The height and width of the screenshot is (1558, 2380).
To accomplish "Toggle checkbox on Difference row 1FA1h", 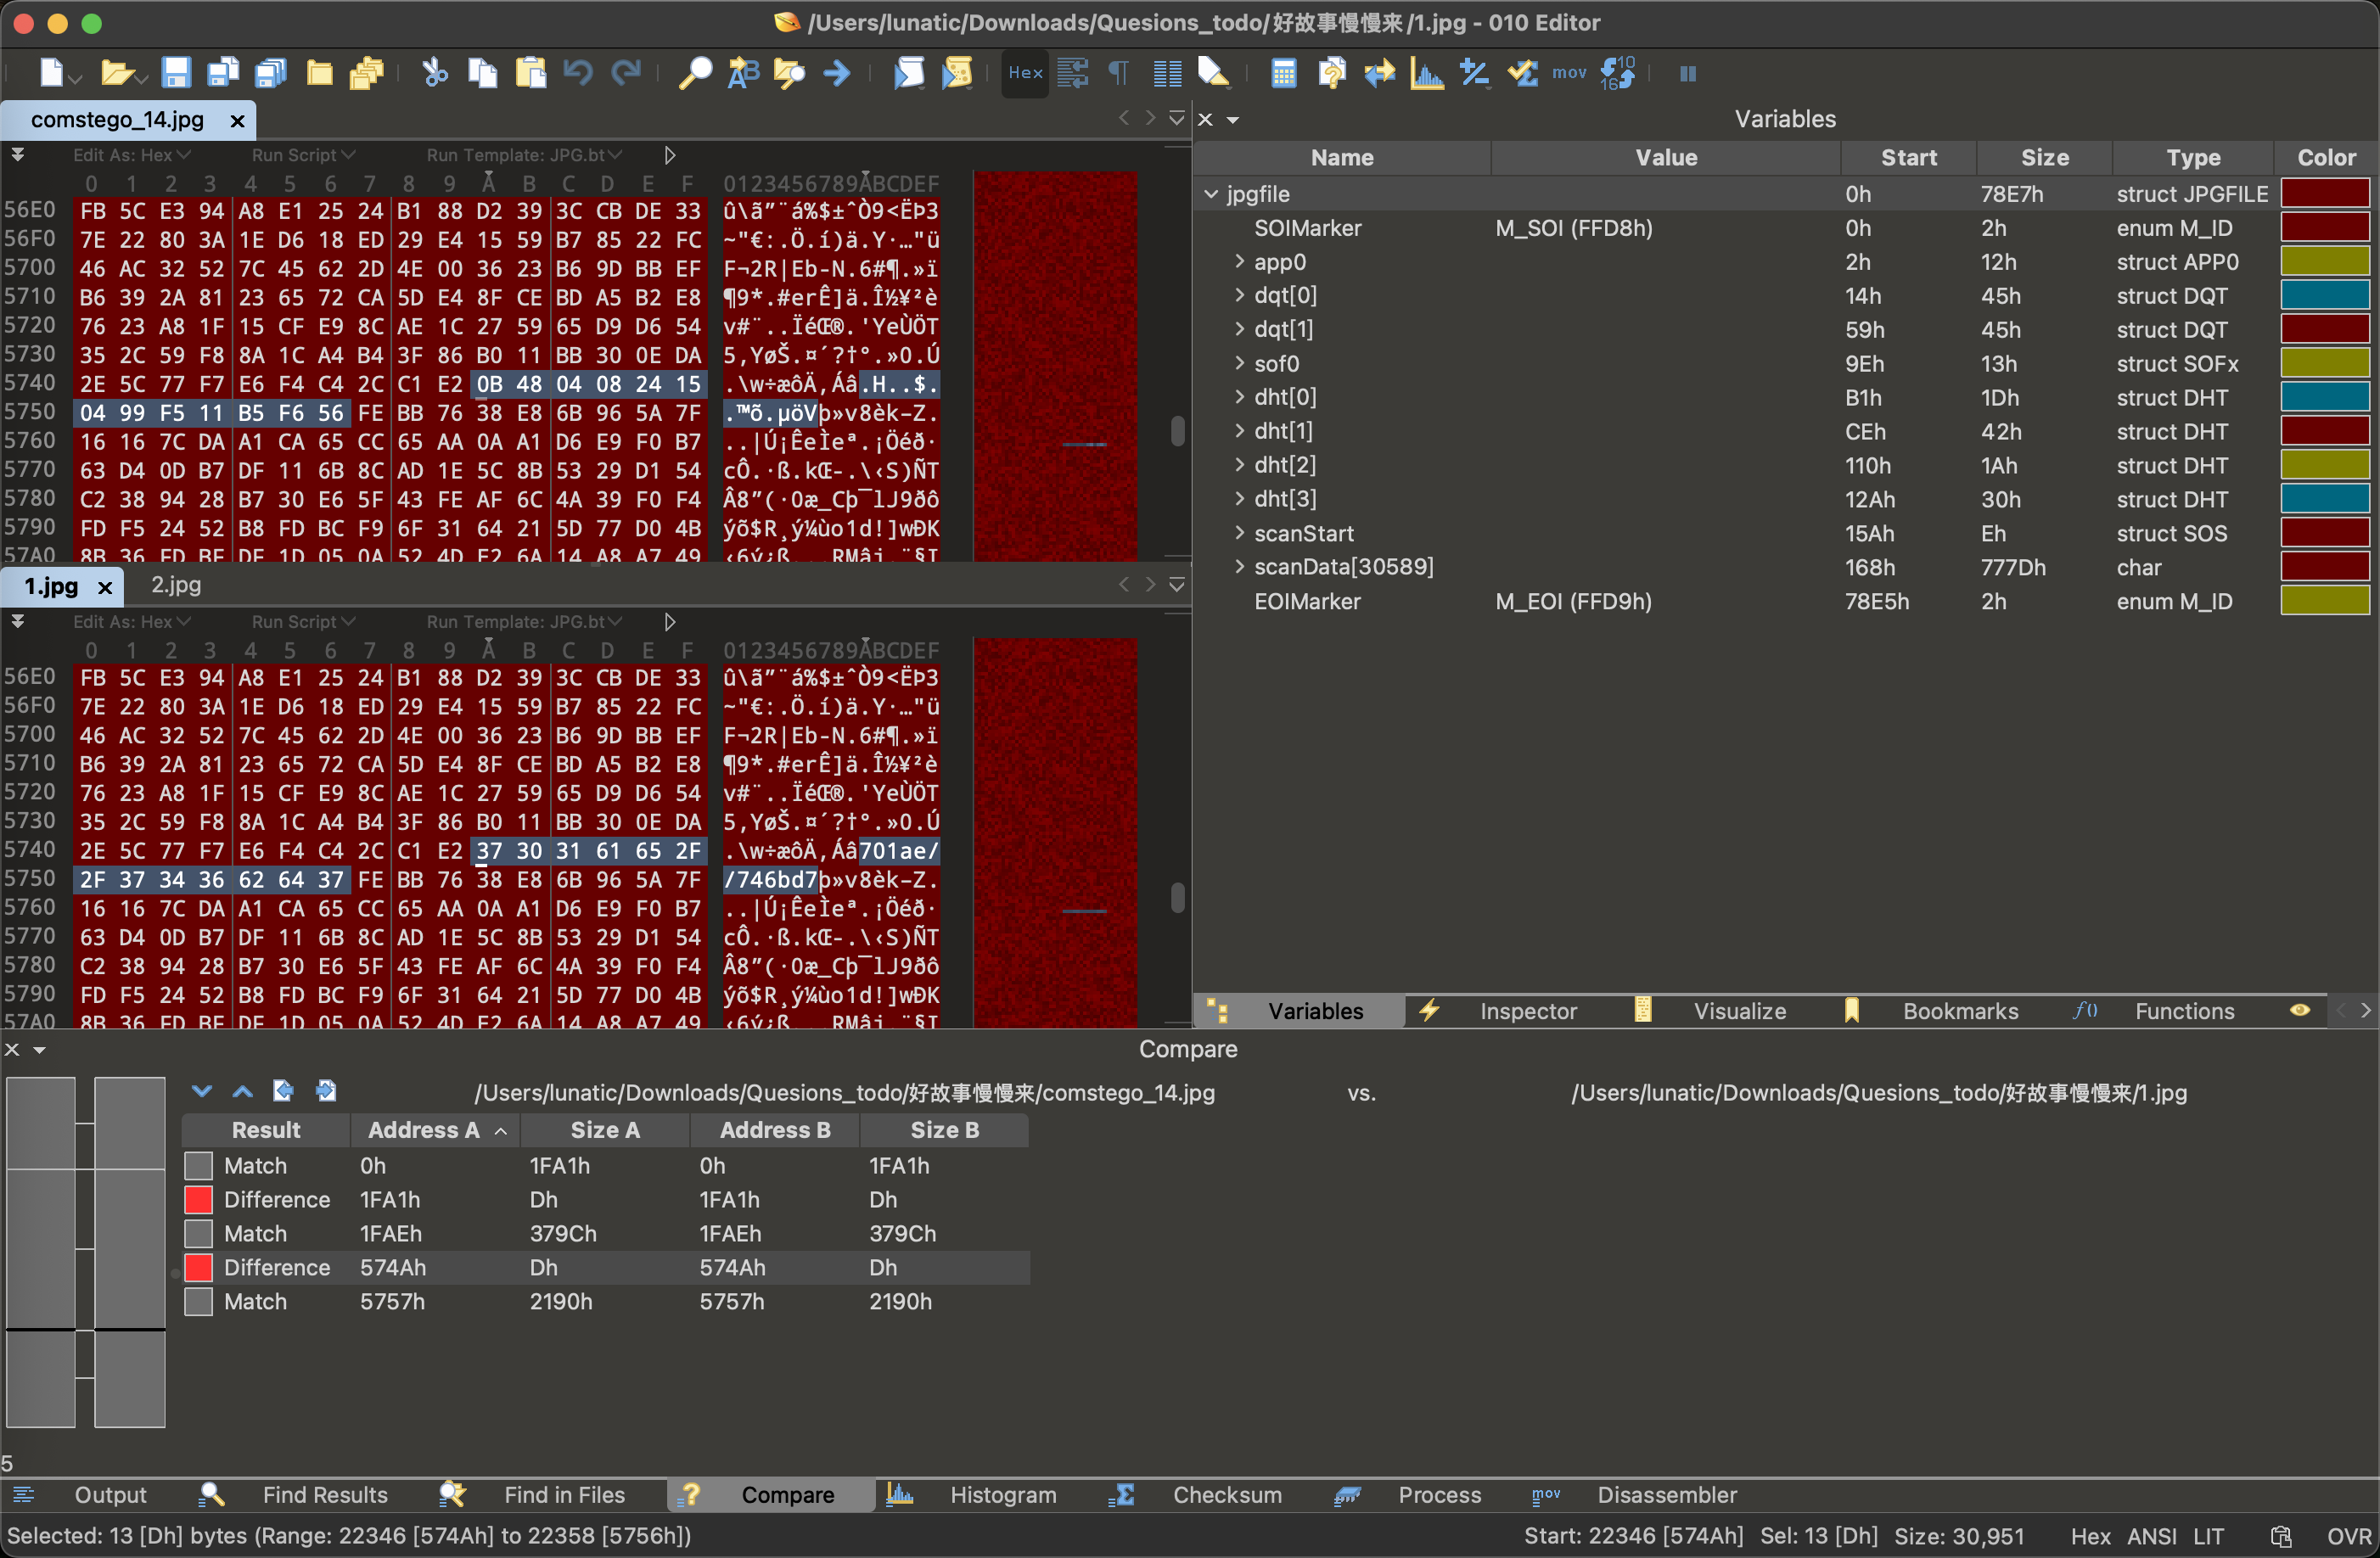I will tap(199, 1200).
